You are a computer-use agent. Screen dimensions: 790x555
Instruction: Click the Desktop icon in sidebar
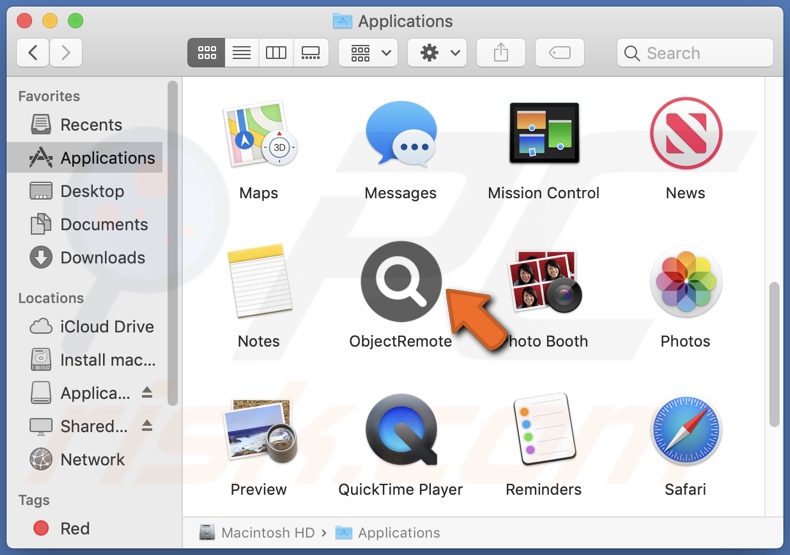click(41, 191)
